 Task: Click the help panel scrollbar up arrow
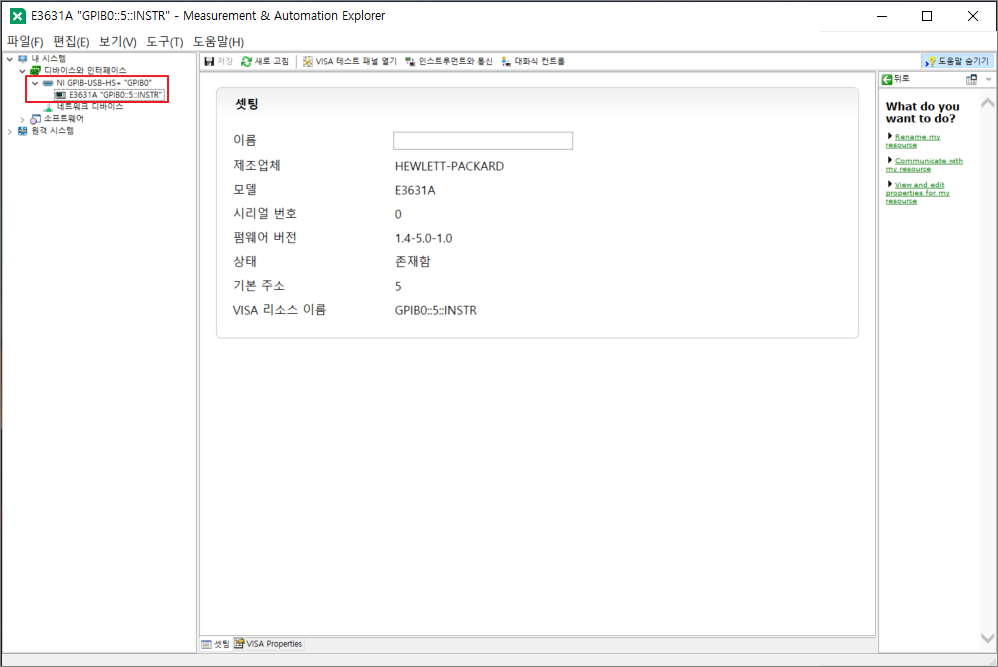pos(989,100)
